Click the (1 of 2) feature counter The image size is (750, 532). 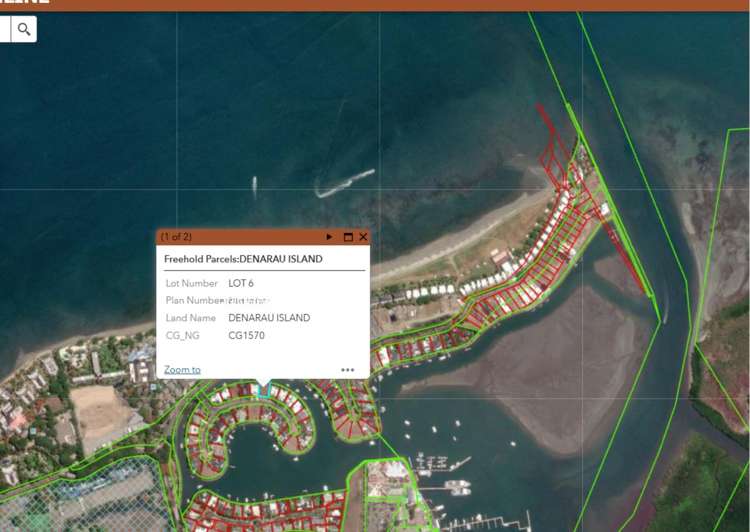(x=176, y=237)
